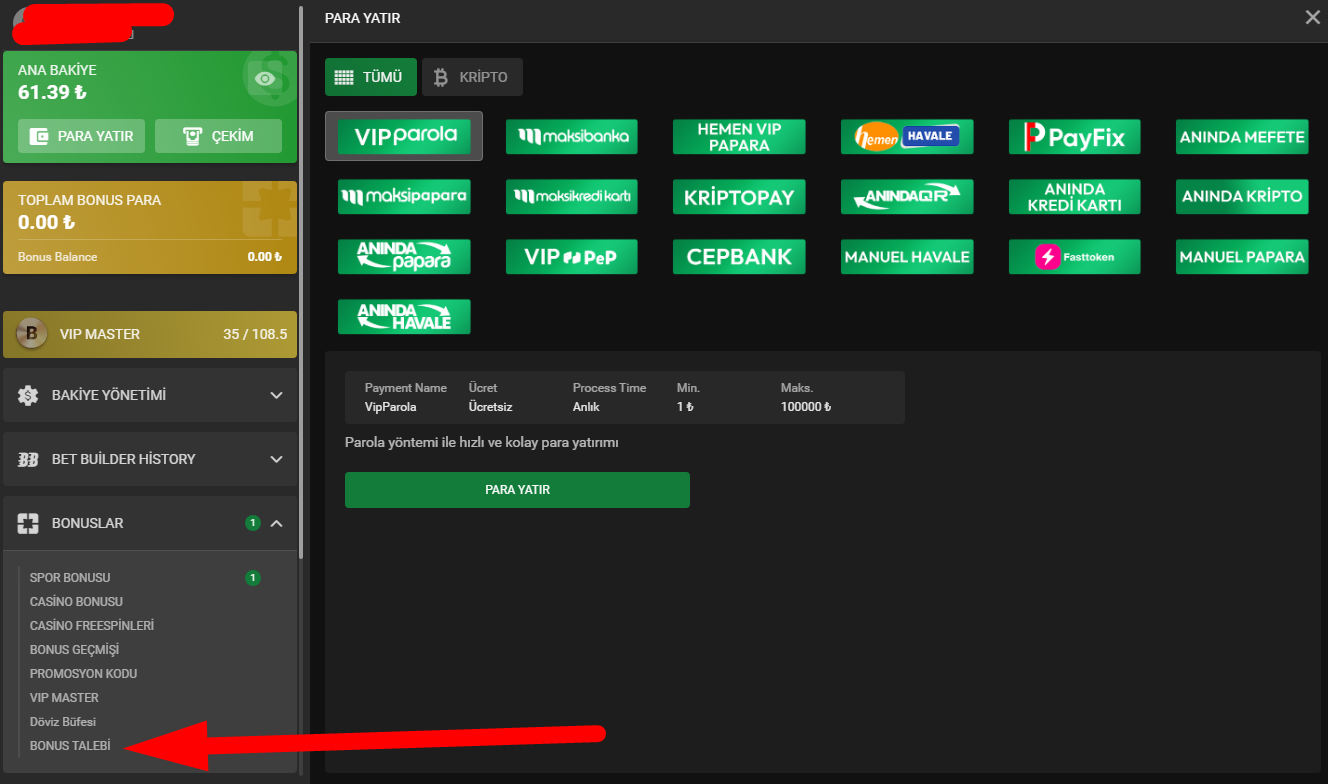The width and height of the screenshot is (1328, 784).
Task: Open Döviz Büfesi menu item
Action: pos(63,722)
